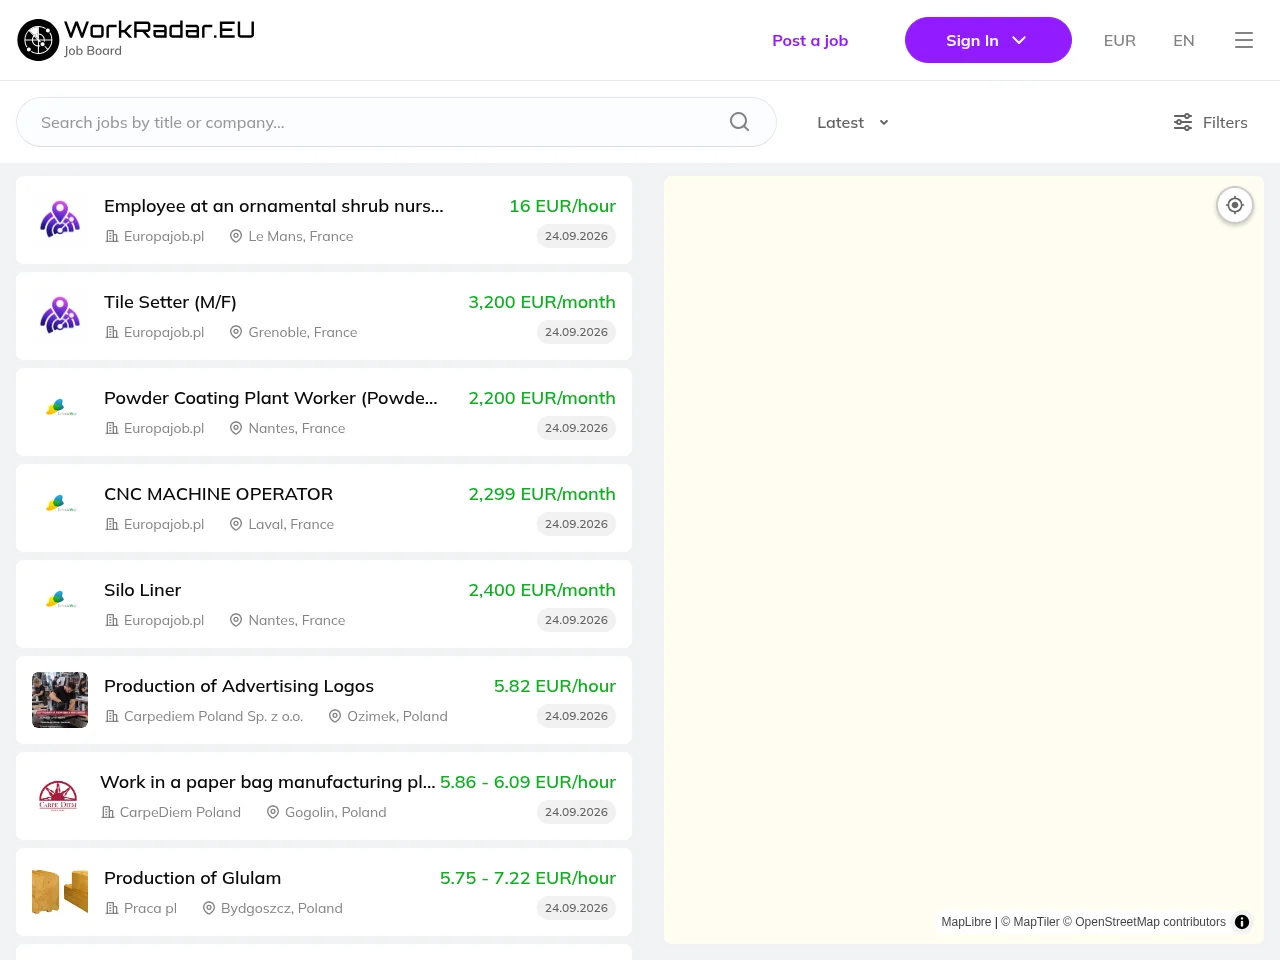
Task: Click the CarpeDiem red logo
Action: coord(58,796)
